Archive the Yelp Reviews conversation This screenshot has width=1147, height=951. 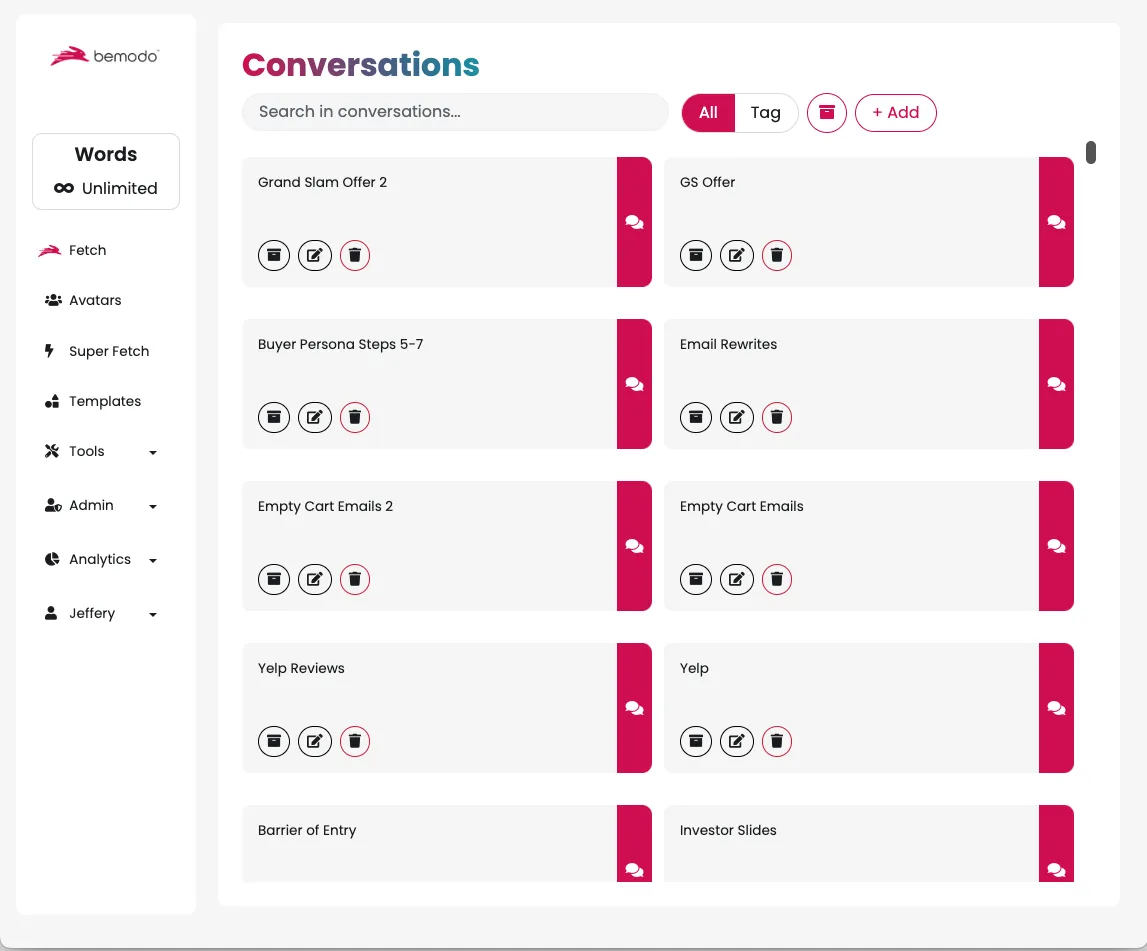[x=274, y=741]
